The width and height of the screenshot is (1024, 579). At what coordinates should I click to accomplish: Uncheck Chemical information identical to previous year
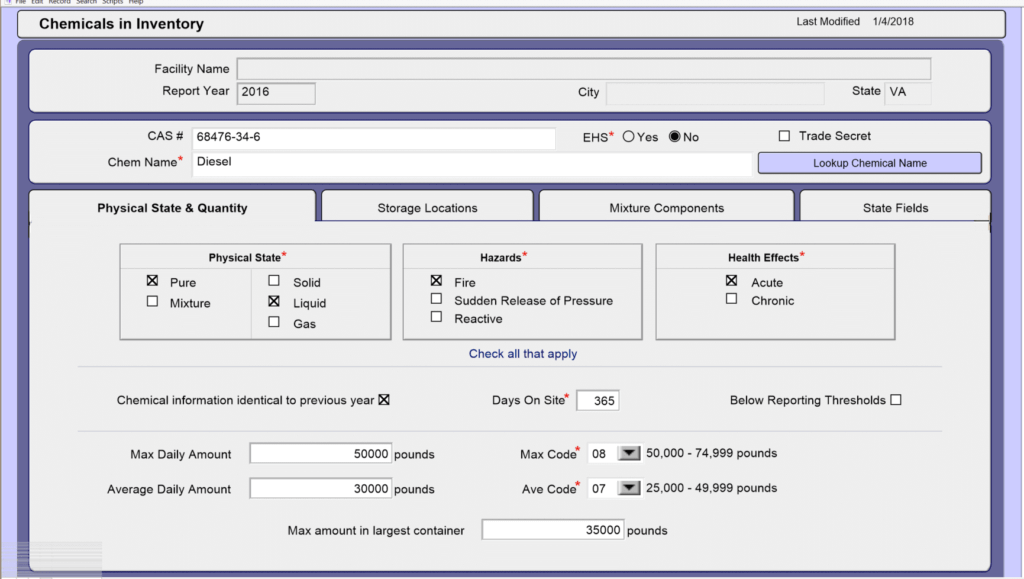[384, 400]
